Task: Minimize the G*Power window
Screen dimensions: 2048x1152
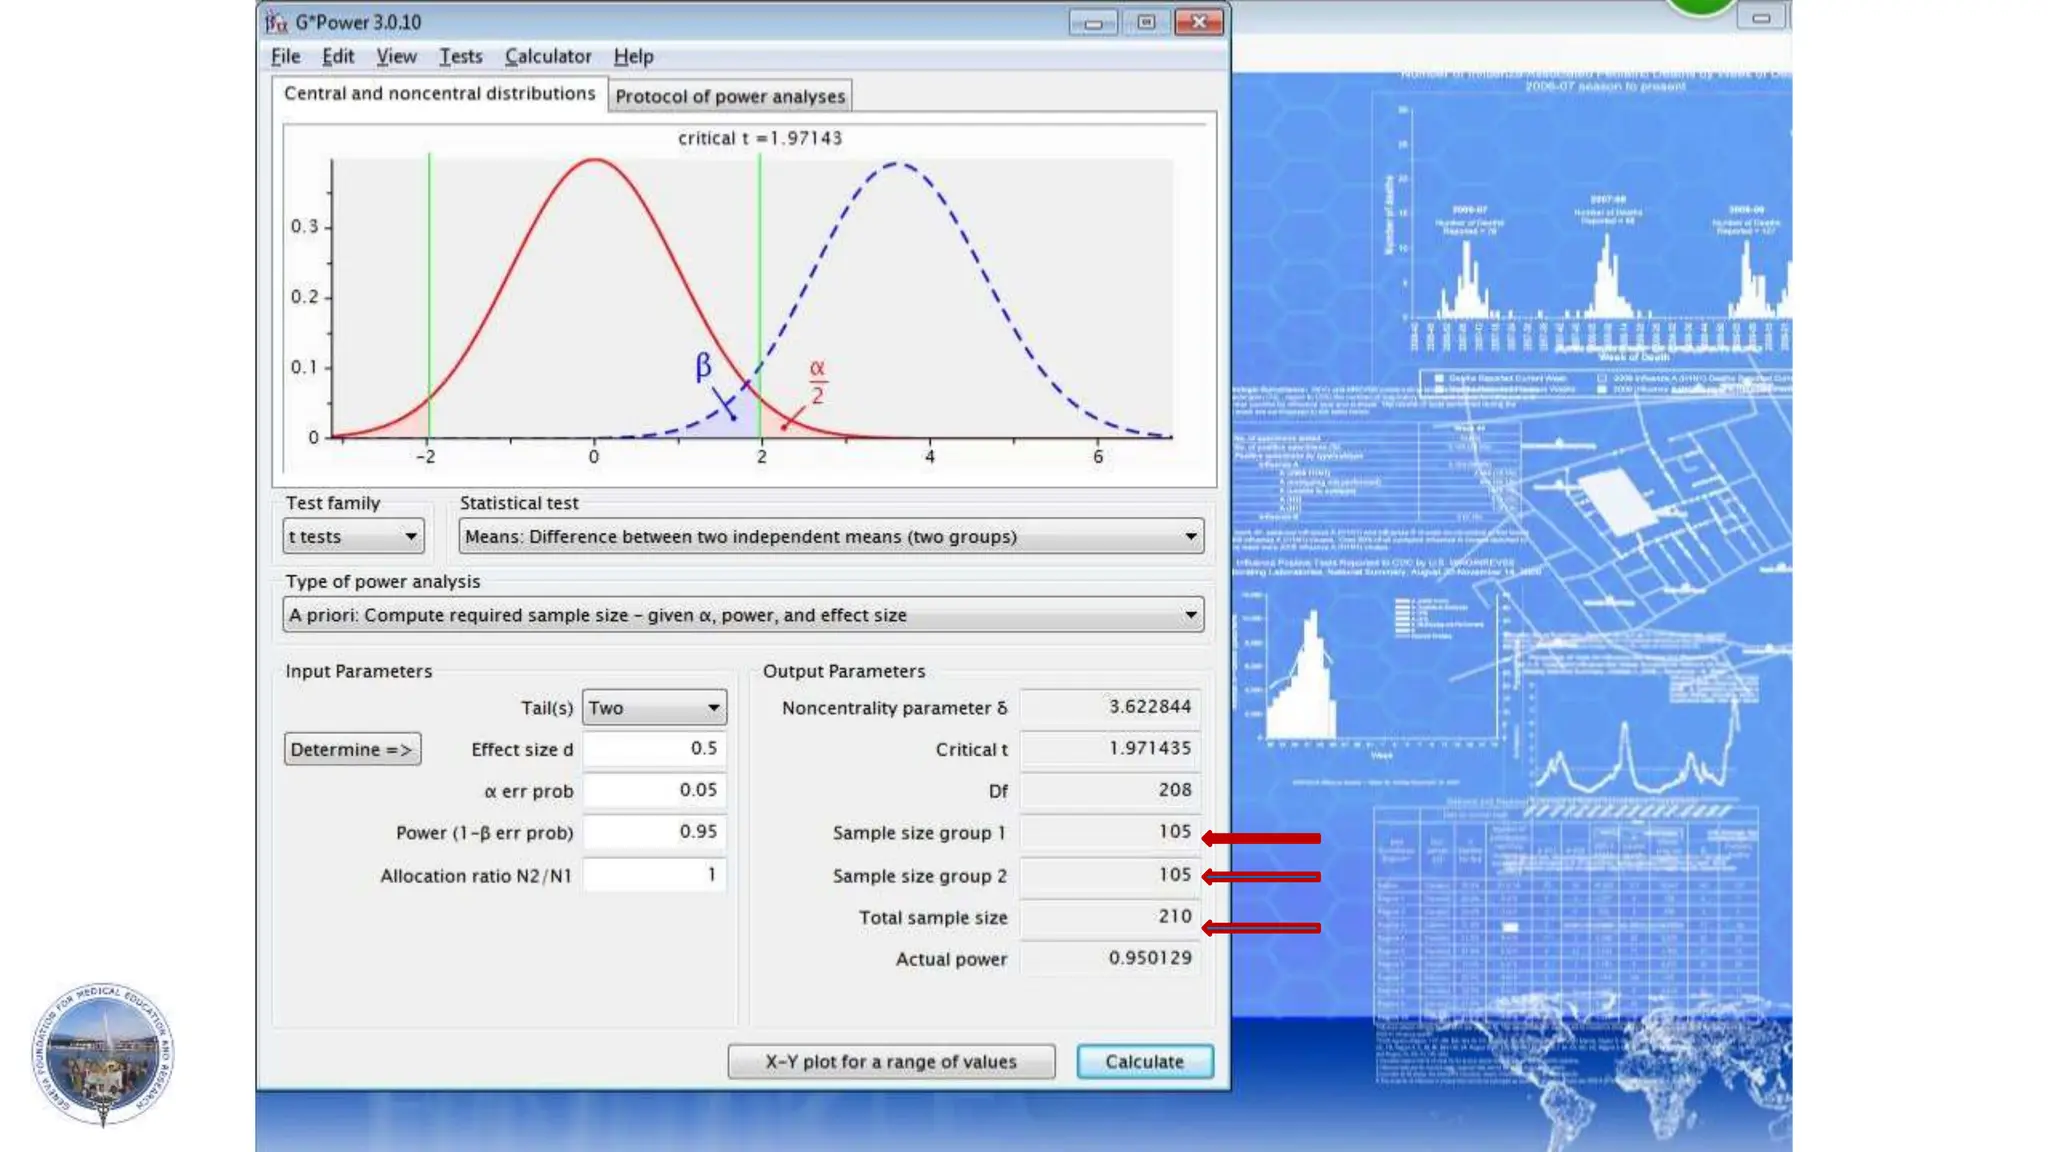Action: 1092,22
